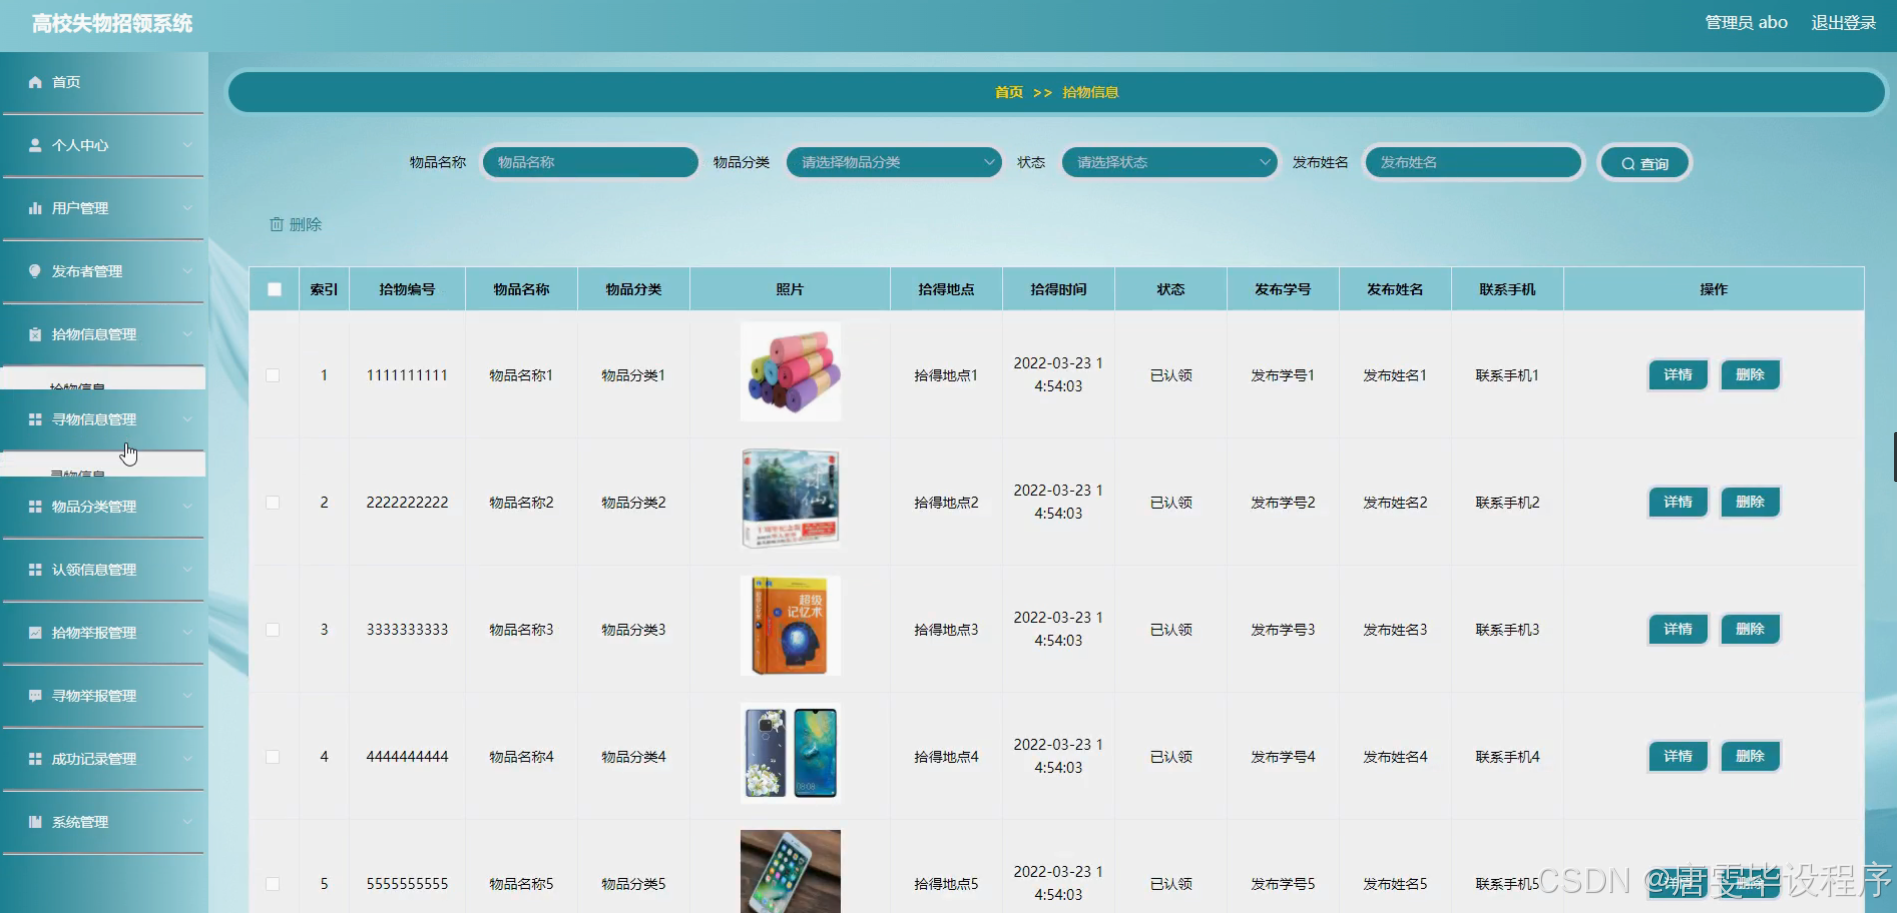Open the 状态 dropdown filter
Image resolution: width=1897 pixels, height=913 pixels.
pyautogui.click(x=1170, y=162)
